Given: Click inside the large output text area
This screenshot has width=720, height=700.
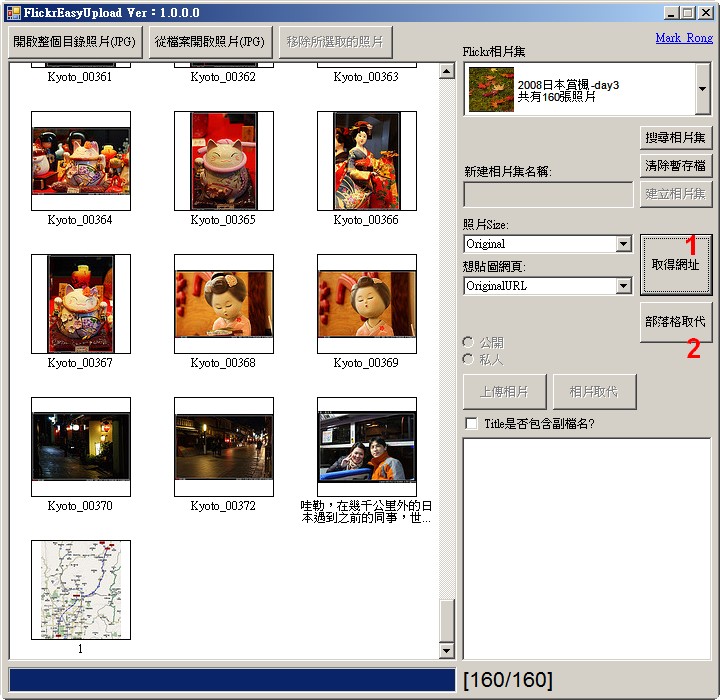Looking at the screenshot, I should coord(587,548).
